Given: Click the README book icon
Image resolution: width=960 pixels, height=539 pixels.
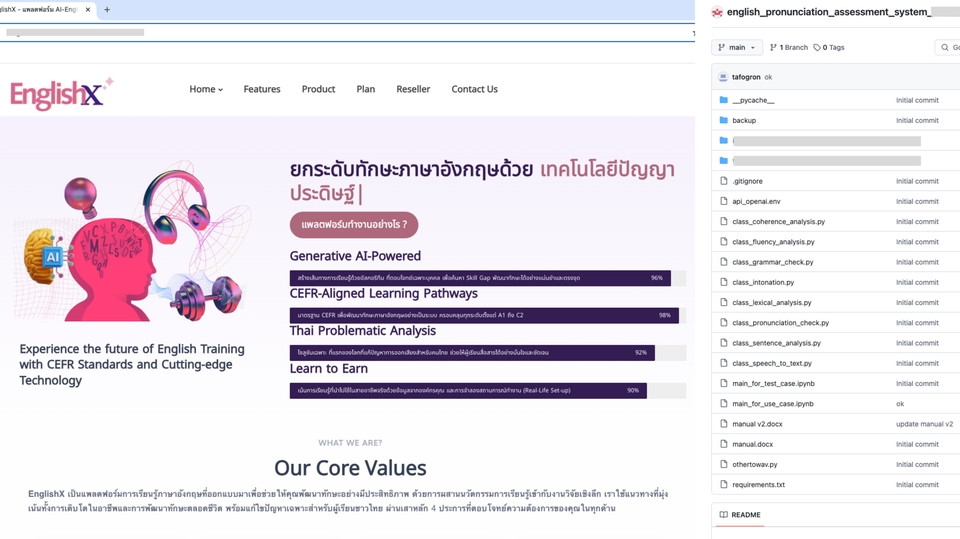Looking at the screenshot, I should 724,515.
